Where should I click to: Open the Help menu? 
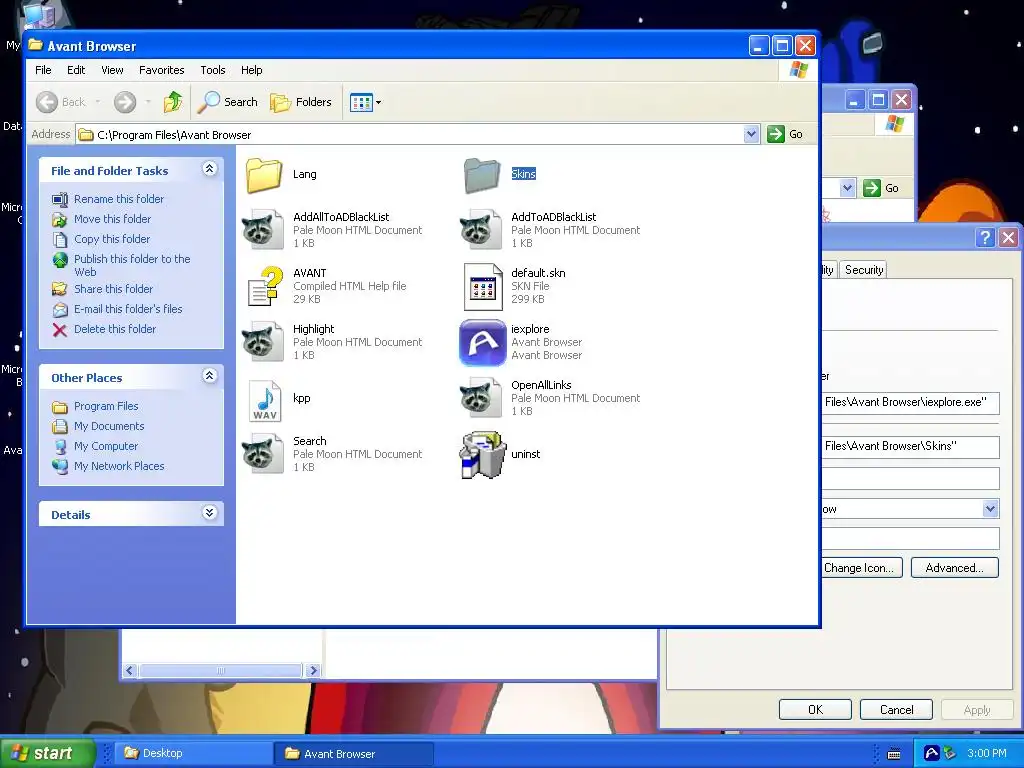coord(251,70)
